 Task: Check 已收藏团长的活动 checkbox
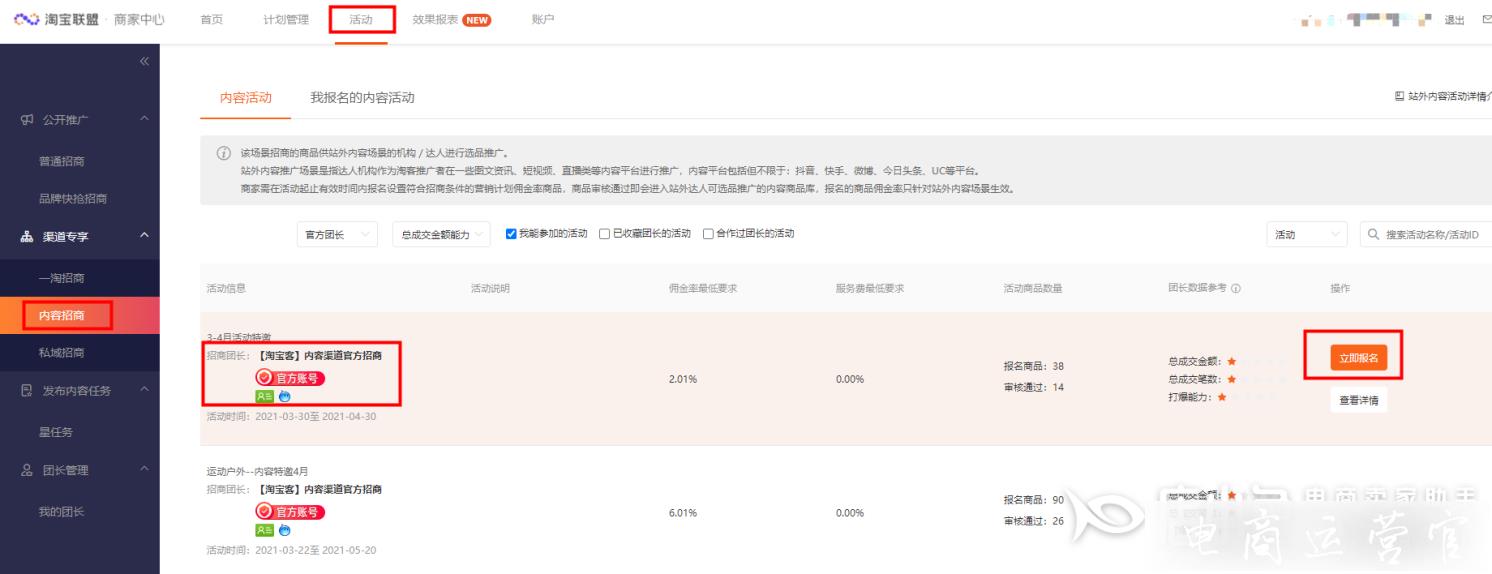604,234
